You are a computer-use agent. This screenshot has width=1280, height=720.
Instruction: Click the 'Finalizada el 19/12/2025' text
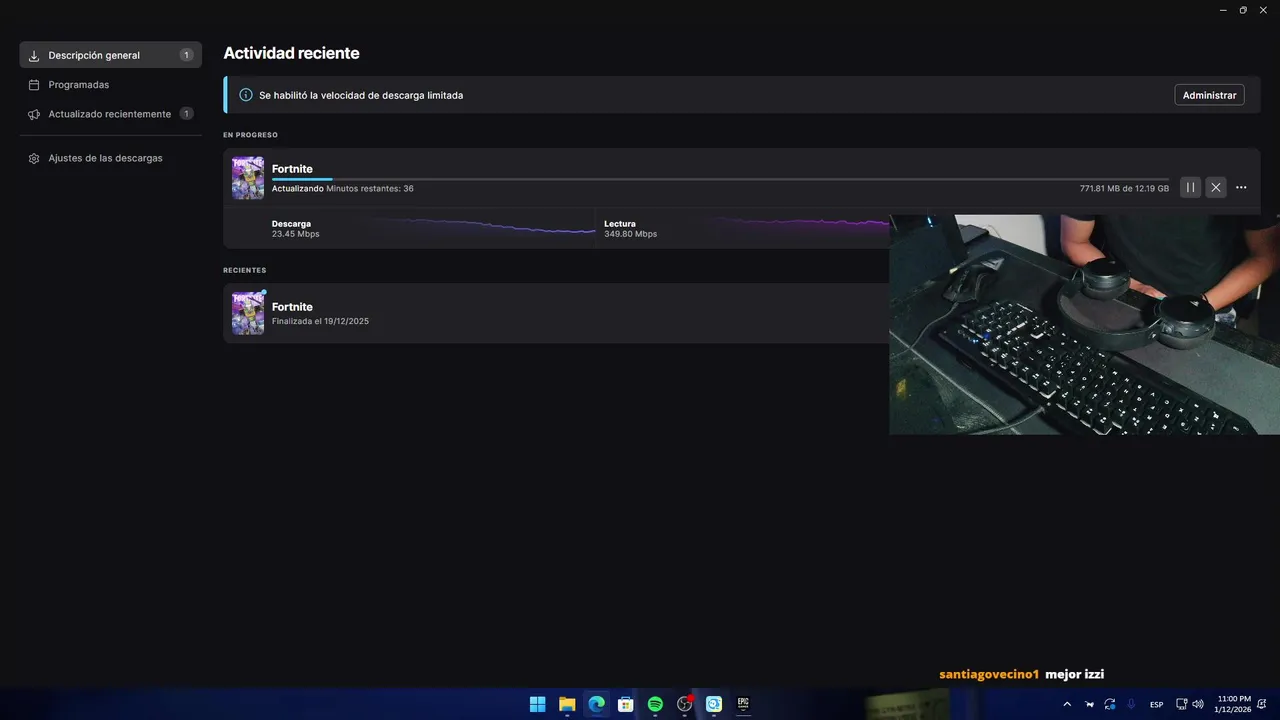tap(320, 321)
